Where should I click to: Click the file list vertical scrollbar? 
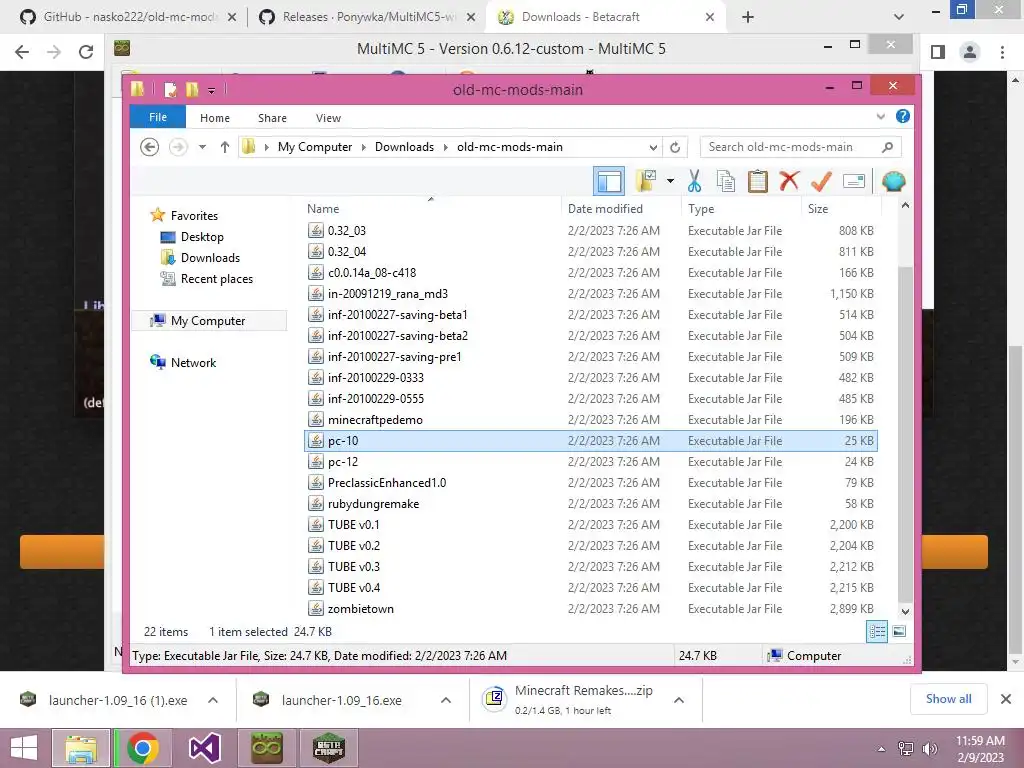coord(905,434)
